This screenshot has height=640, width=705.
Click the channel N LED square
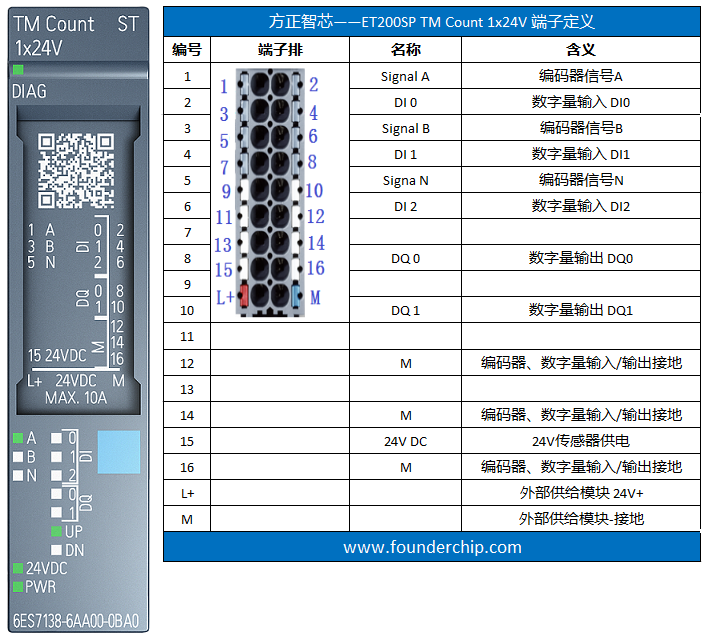19,476
